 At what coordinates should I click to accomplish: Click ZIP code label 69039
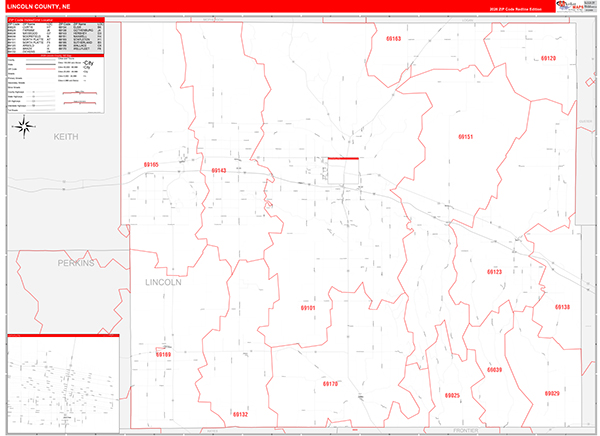pyautogui.click(x=494, y=370)
